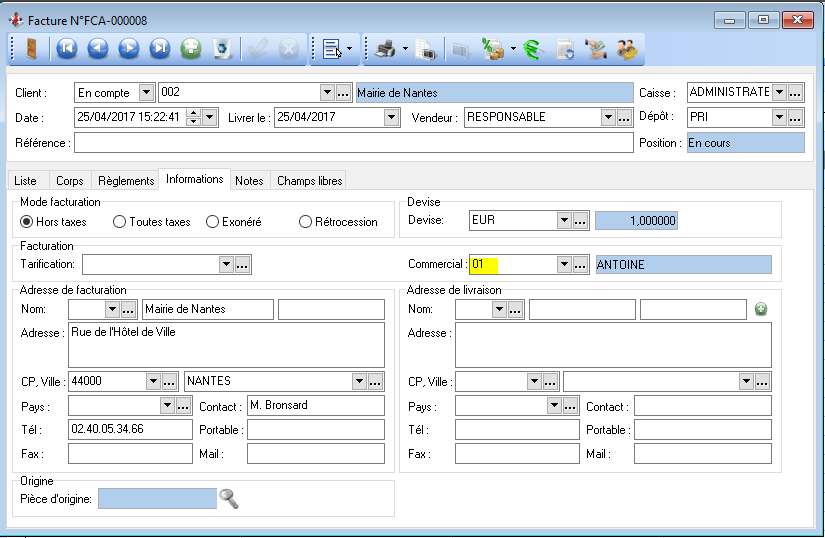Click the ellipsis button beside Commercial field
This screenshot has height=538, width=825.
click(581, 265)
